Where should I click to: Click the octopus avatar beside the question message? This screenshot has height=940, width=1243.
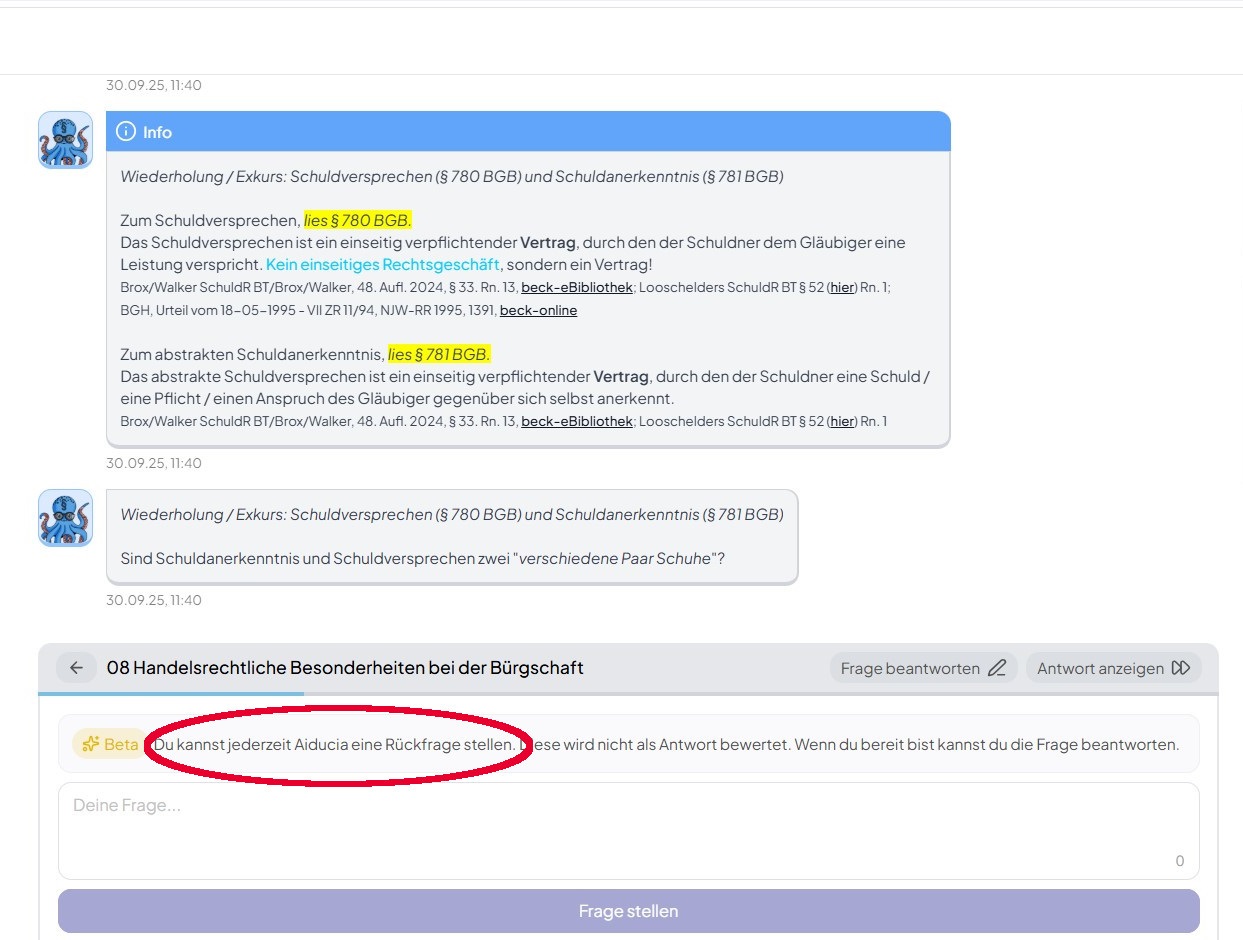[x=65, y=517]
